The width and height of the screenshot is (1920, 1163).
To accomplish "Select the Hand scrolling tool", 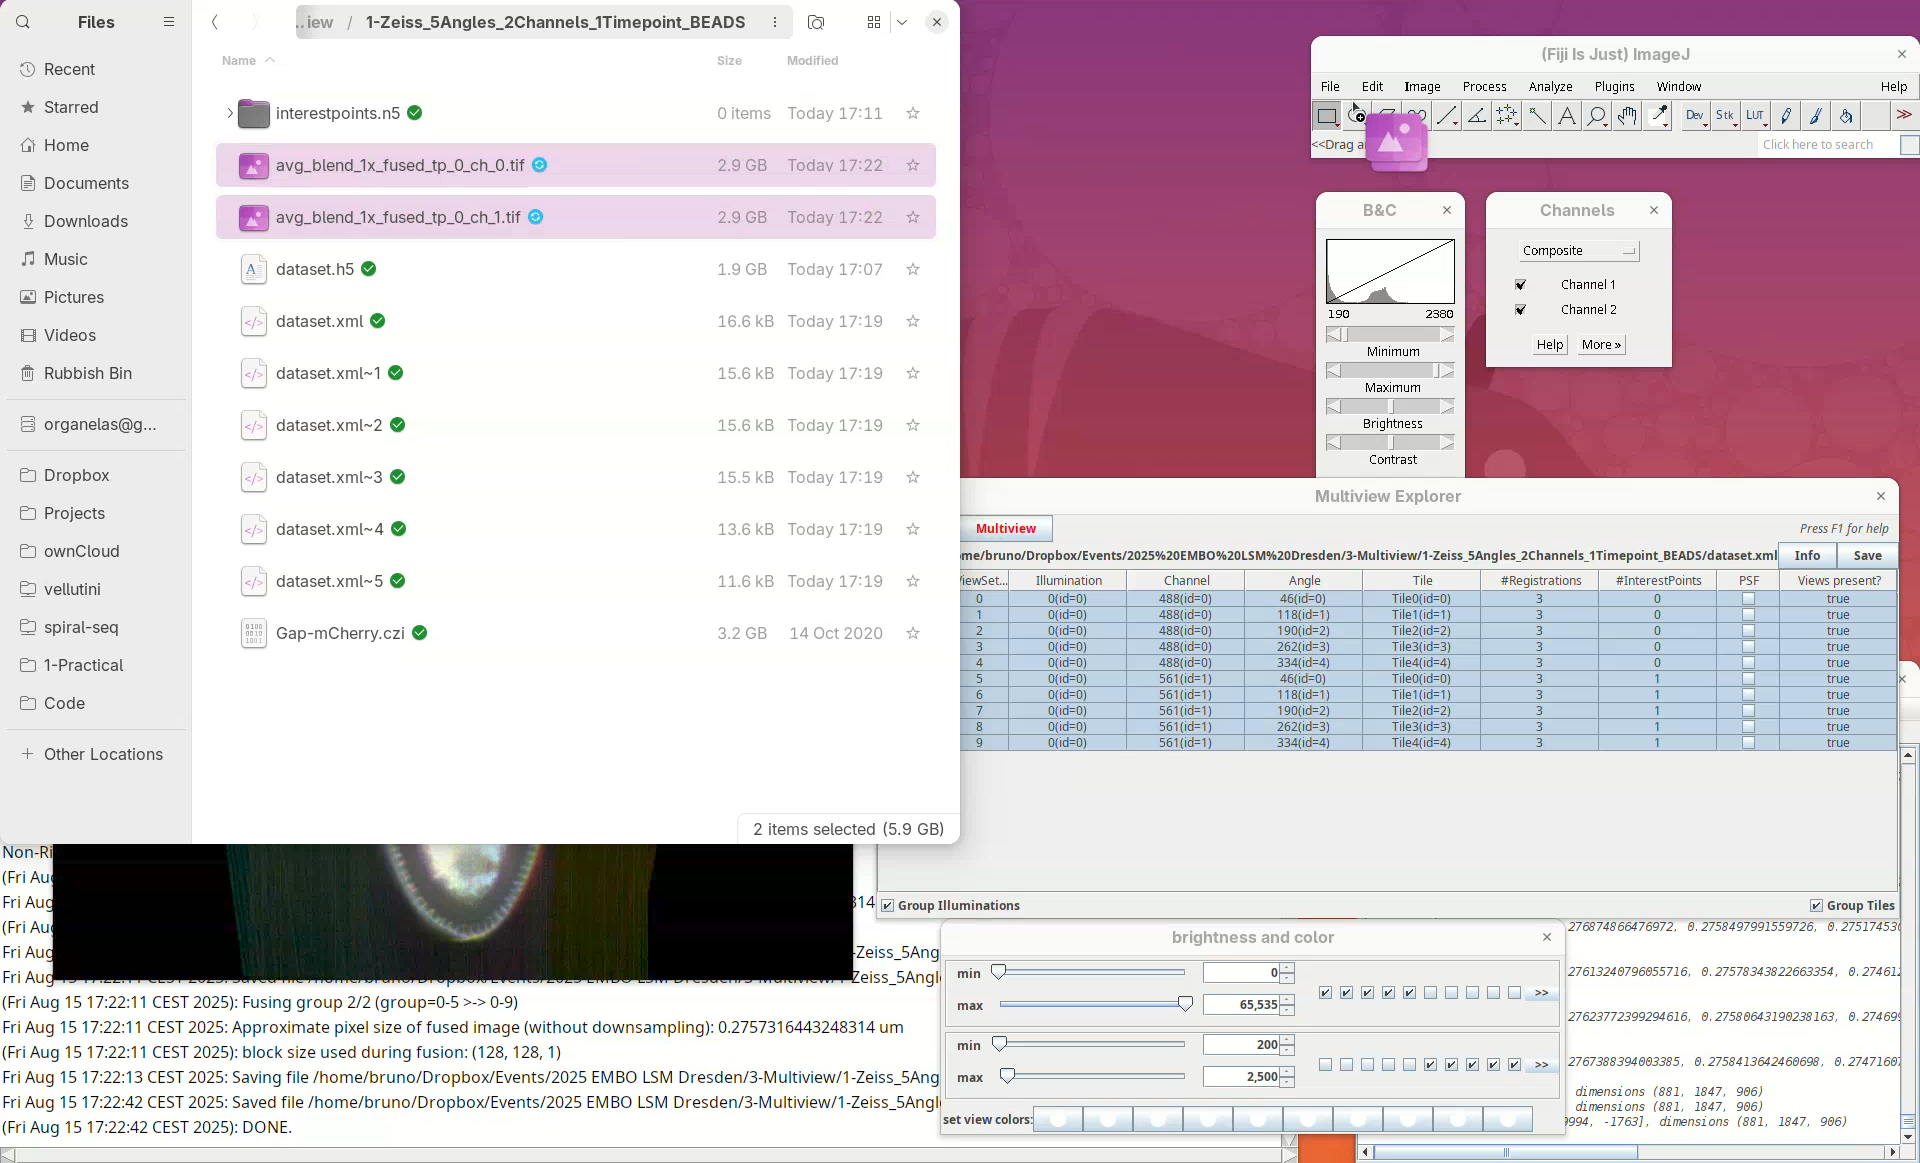I will [1627, 116].
